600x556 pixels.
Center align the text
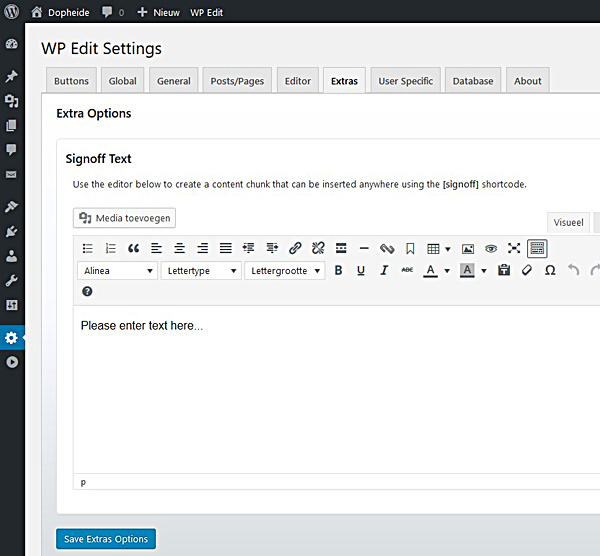click(x=179, y=249)
